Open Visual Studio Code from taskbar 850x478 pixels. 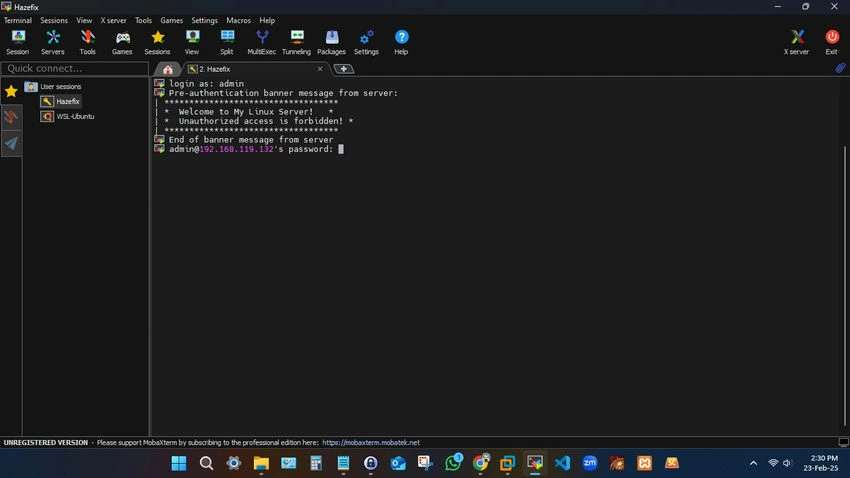[x=563, y=463]
